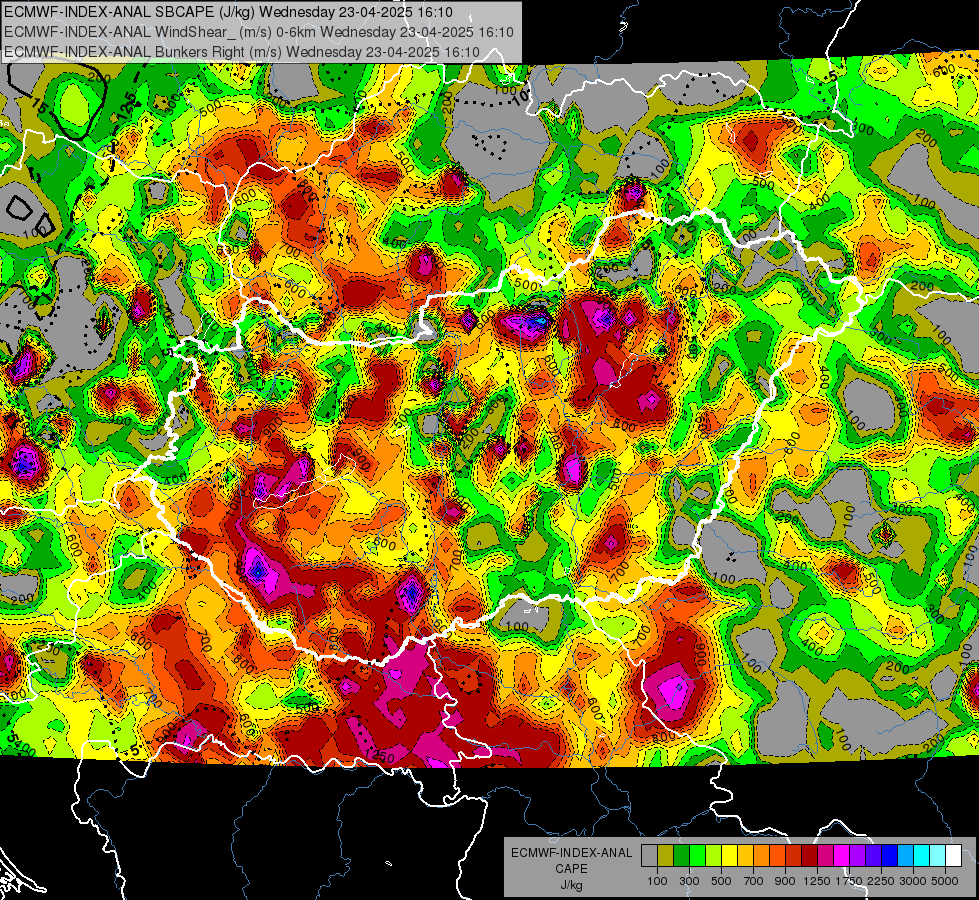Click the legend value 300
This screenshot has width=979, height=900.
[x=689, y=881]
